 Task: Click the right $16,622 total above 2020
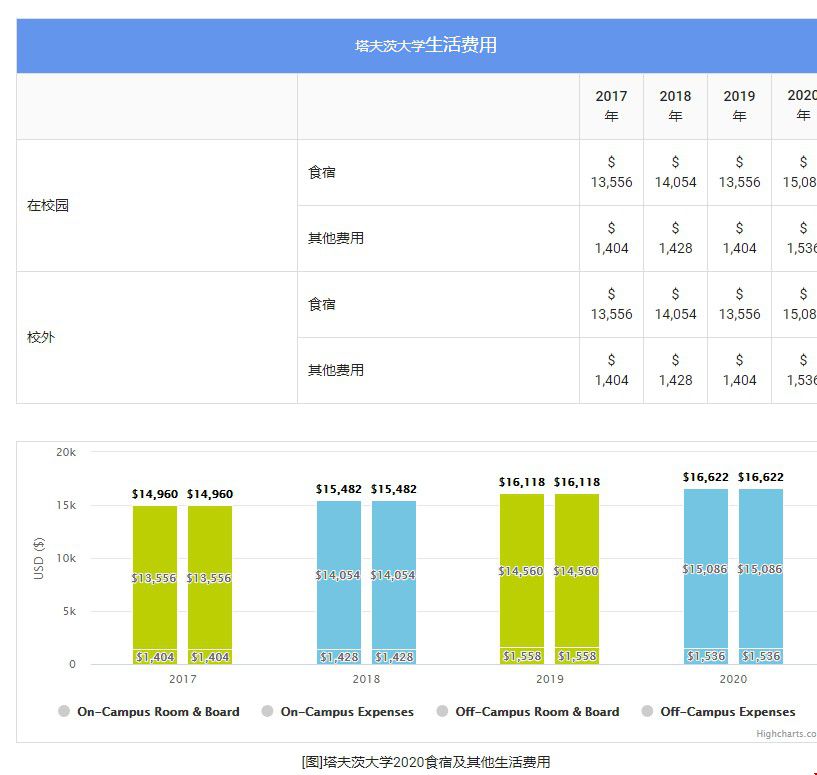point(761,477)
